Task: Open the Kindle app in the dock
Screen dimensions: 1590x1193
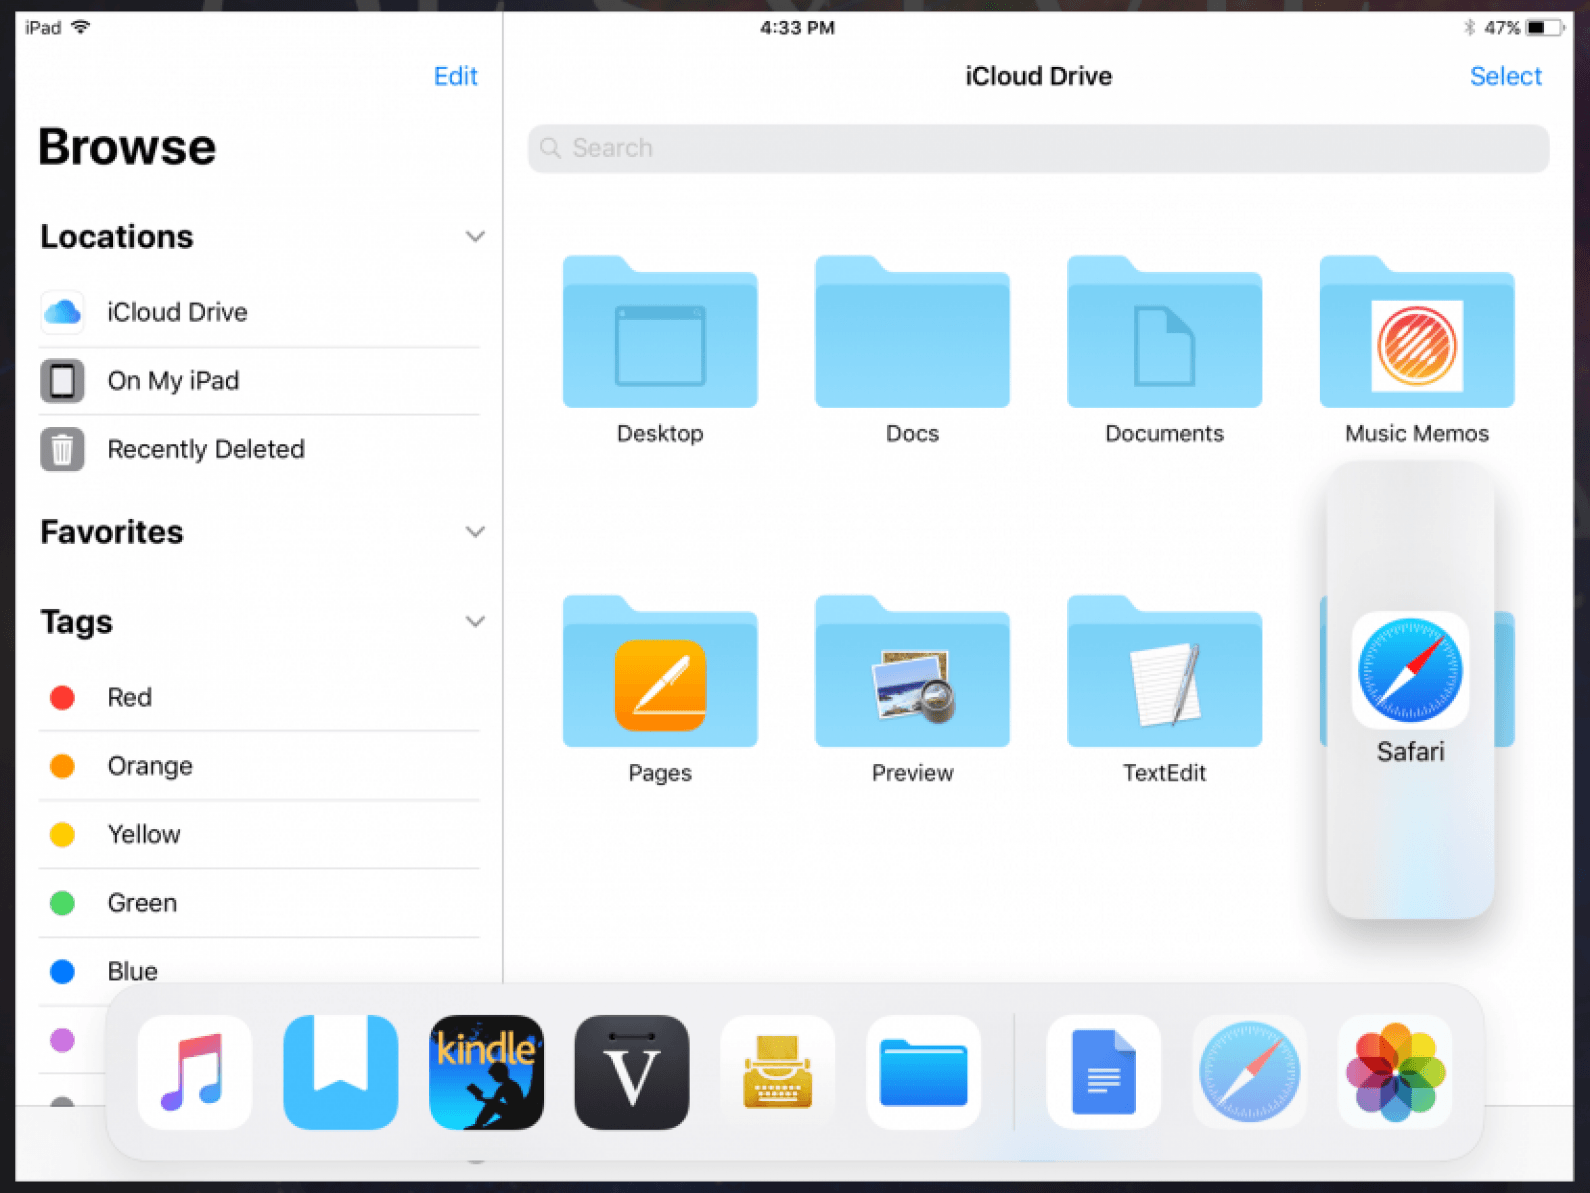Action: tap(486, 1072)
